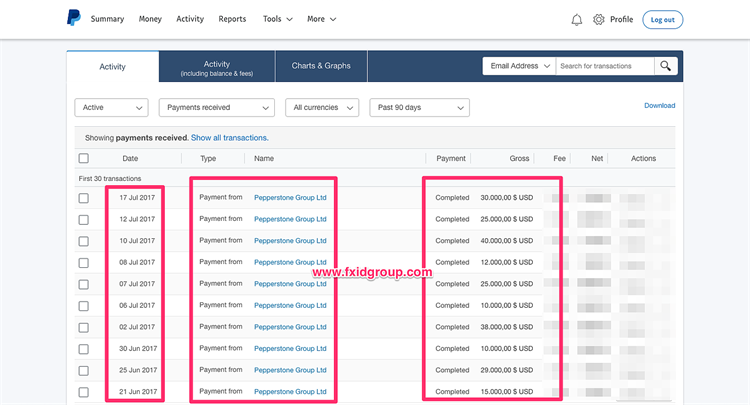
Task: Open the All currencies dropdown
Action: tap(322, 108)
